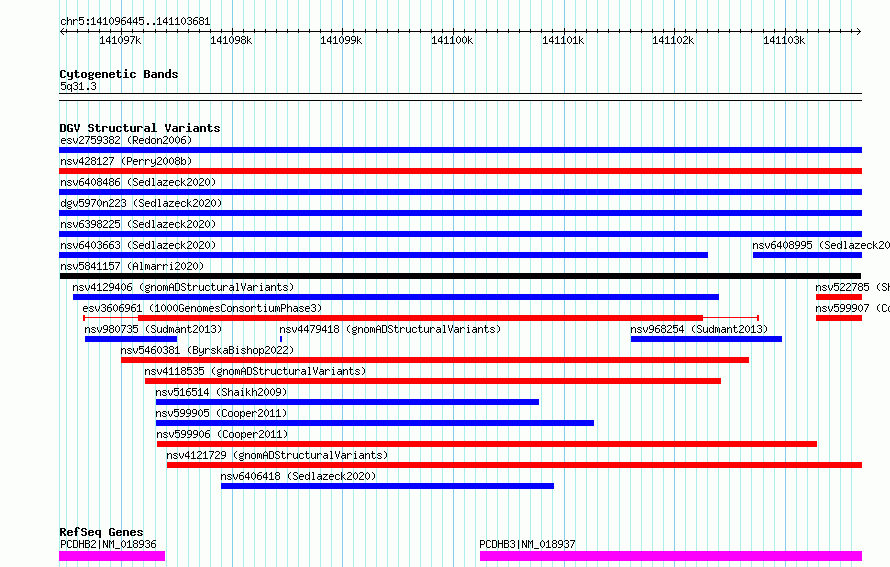Select the tiny blue marker under nsv4479418

click(x=280, y=339)
